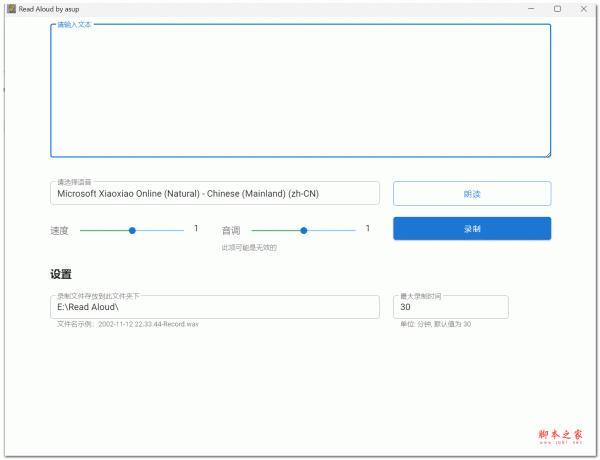This screenshot has height=460, width=600.
Task: Click the 单位: 分钟 unit hint text
Action: click(435, 324)
